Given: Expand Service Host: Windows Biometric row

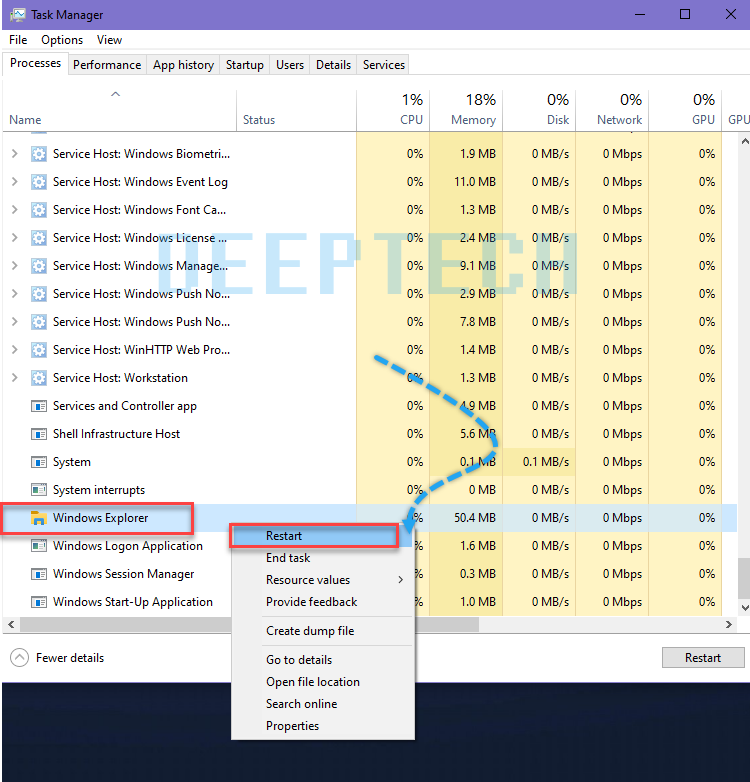Looking at the screenshot, I should coord(14,154).
